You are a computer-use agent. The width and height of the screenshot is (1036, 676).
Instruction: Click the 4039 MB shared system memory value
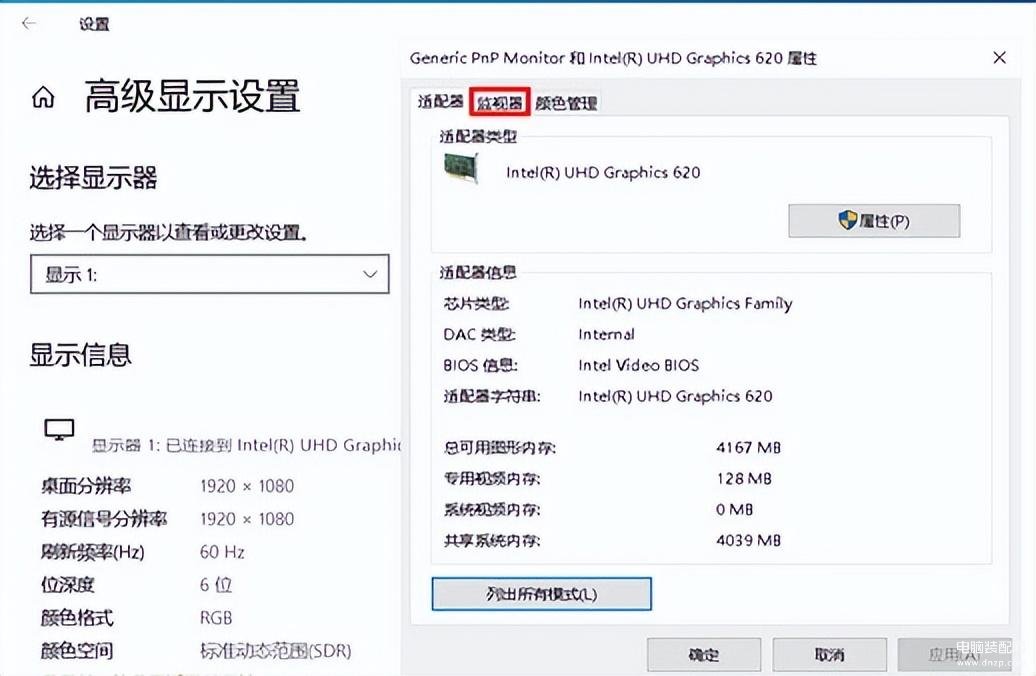(x=748, y=541)
